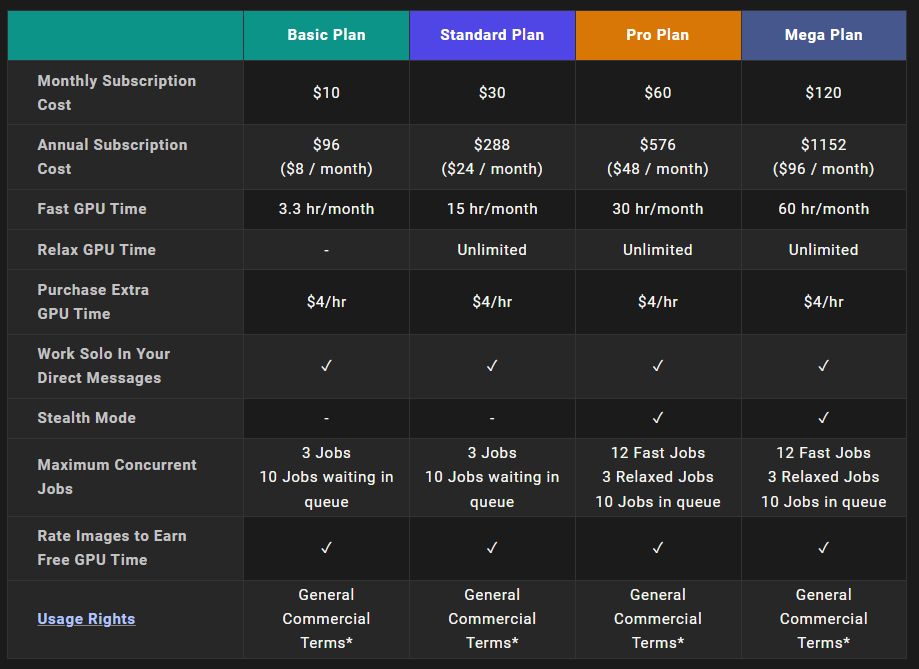The width and height of the screenshot is (919, 669).
Task: Click Basic Plan's Rate Images checkmark
Action: point(326,548)
